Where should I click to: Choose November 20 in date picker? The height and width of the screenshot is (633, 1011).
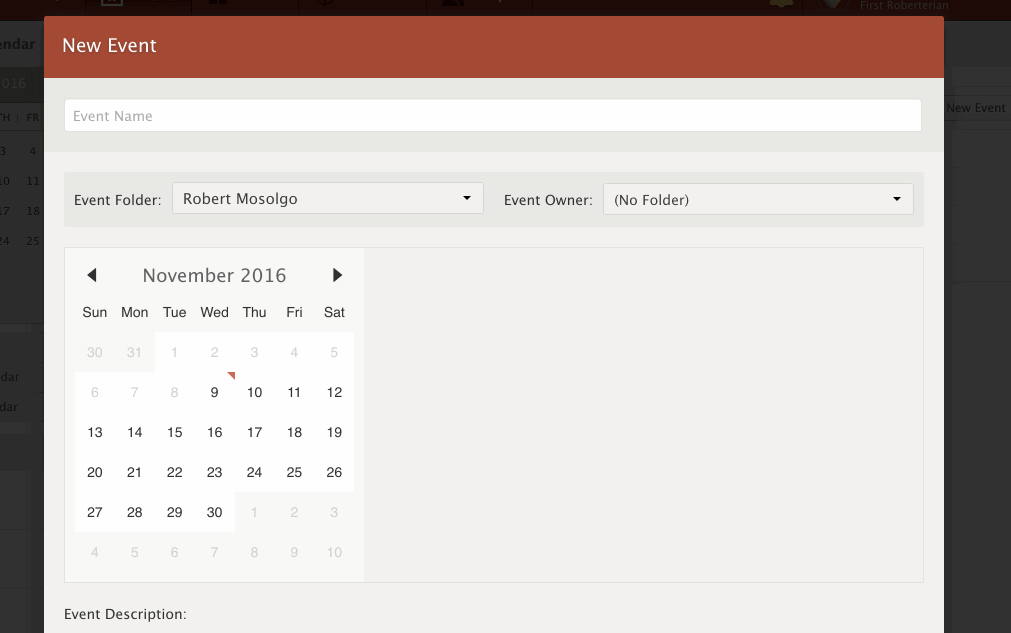pos(95,472)
